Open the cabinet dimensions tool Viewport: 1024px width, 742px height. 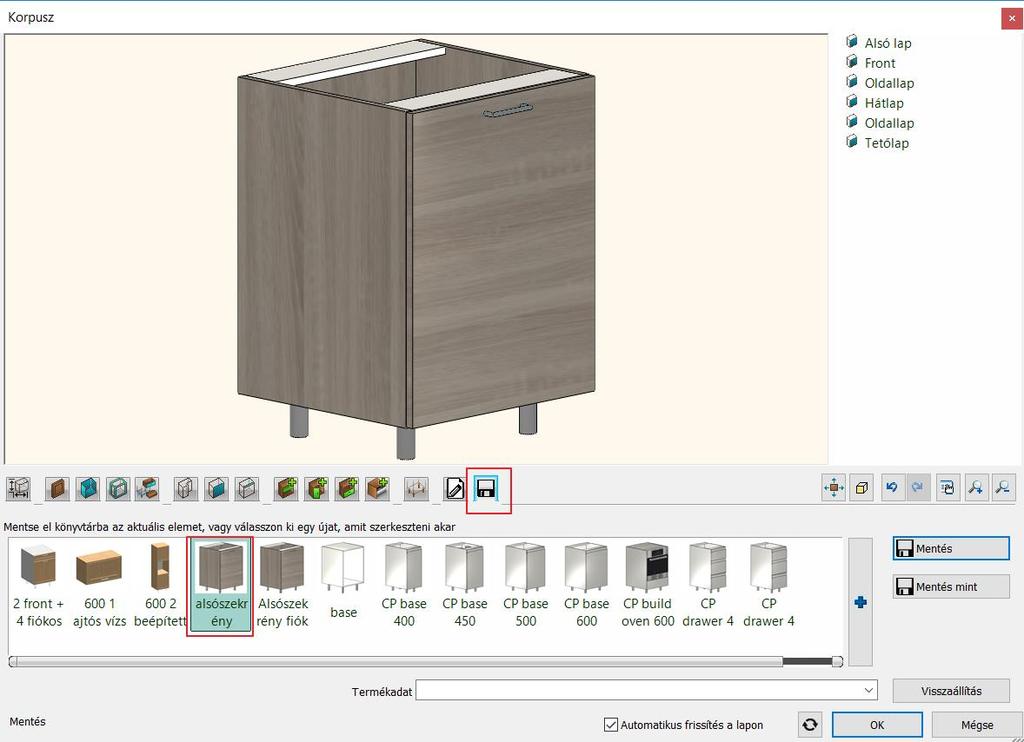pos(18,488)
